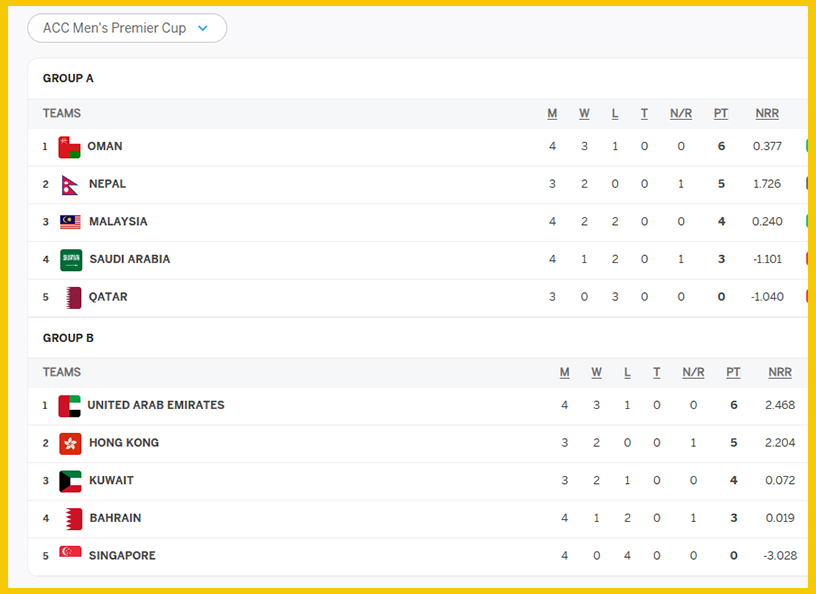The width and height of the screenshot is (816, 594).
Task: Click the Group A NRR column header
Action: click(767, 114)
